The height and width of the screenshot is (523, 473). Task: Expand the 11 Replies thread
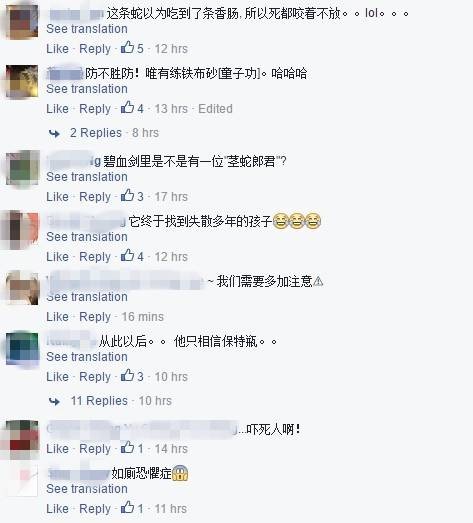click(x=99, y=401)
